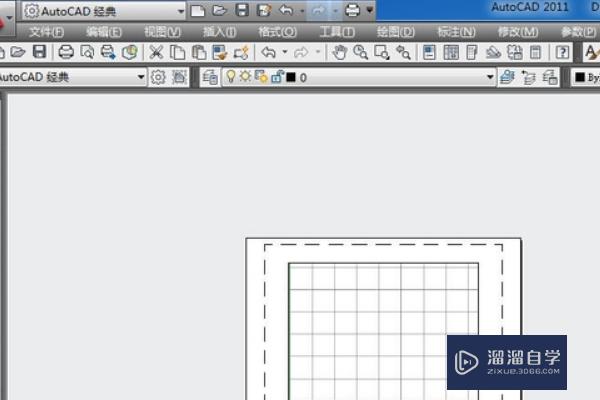Viewport: 600px width, 400px height.
Task: Open the 格式(O) menu
Action: [277, 32]
